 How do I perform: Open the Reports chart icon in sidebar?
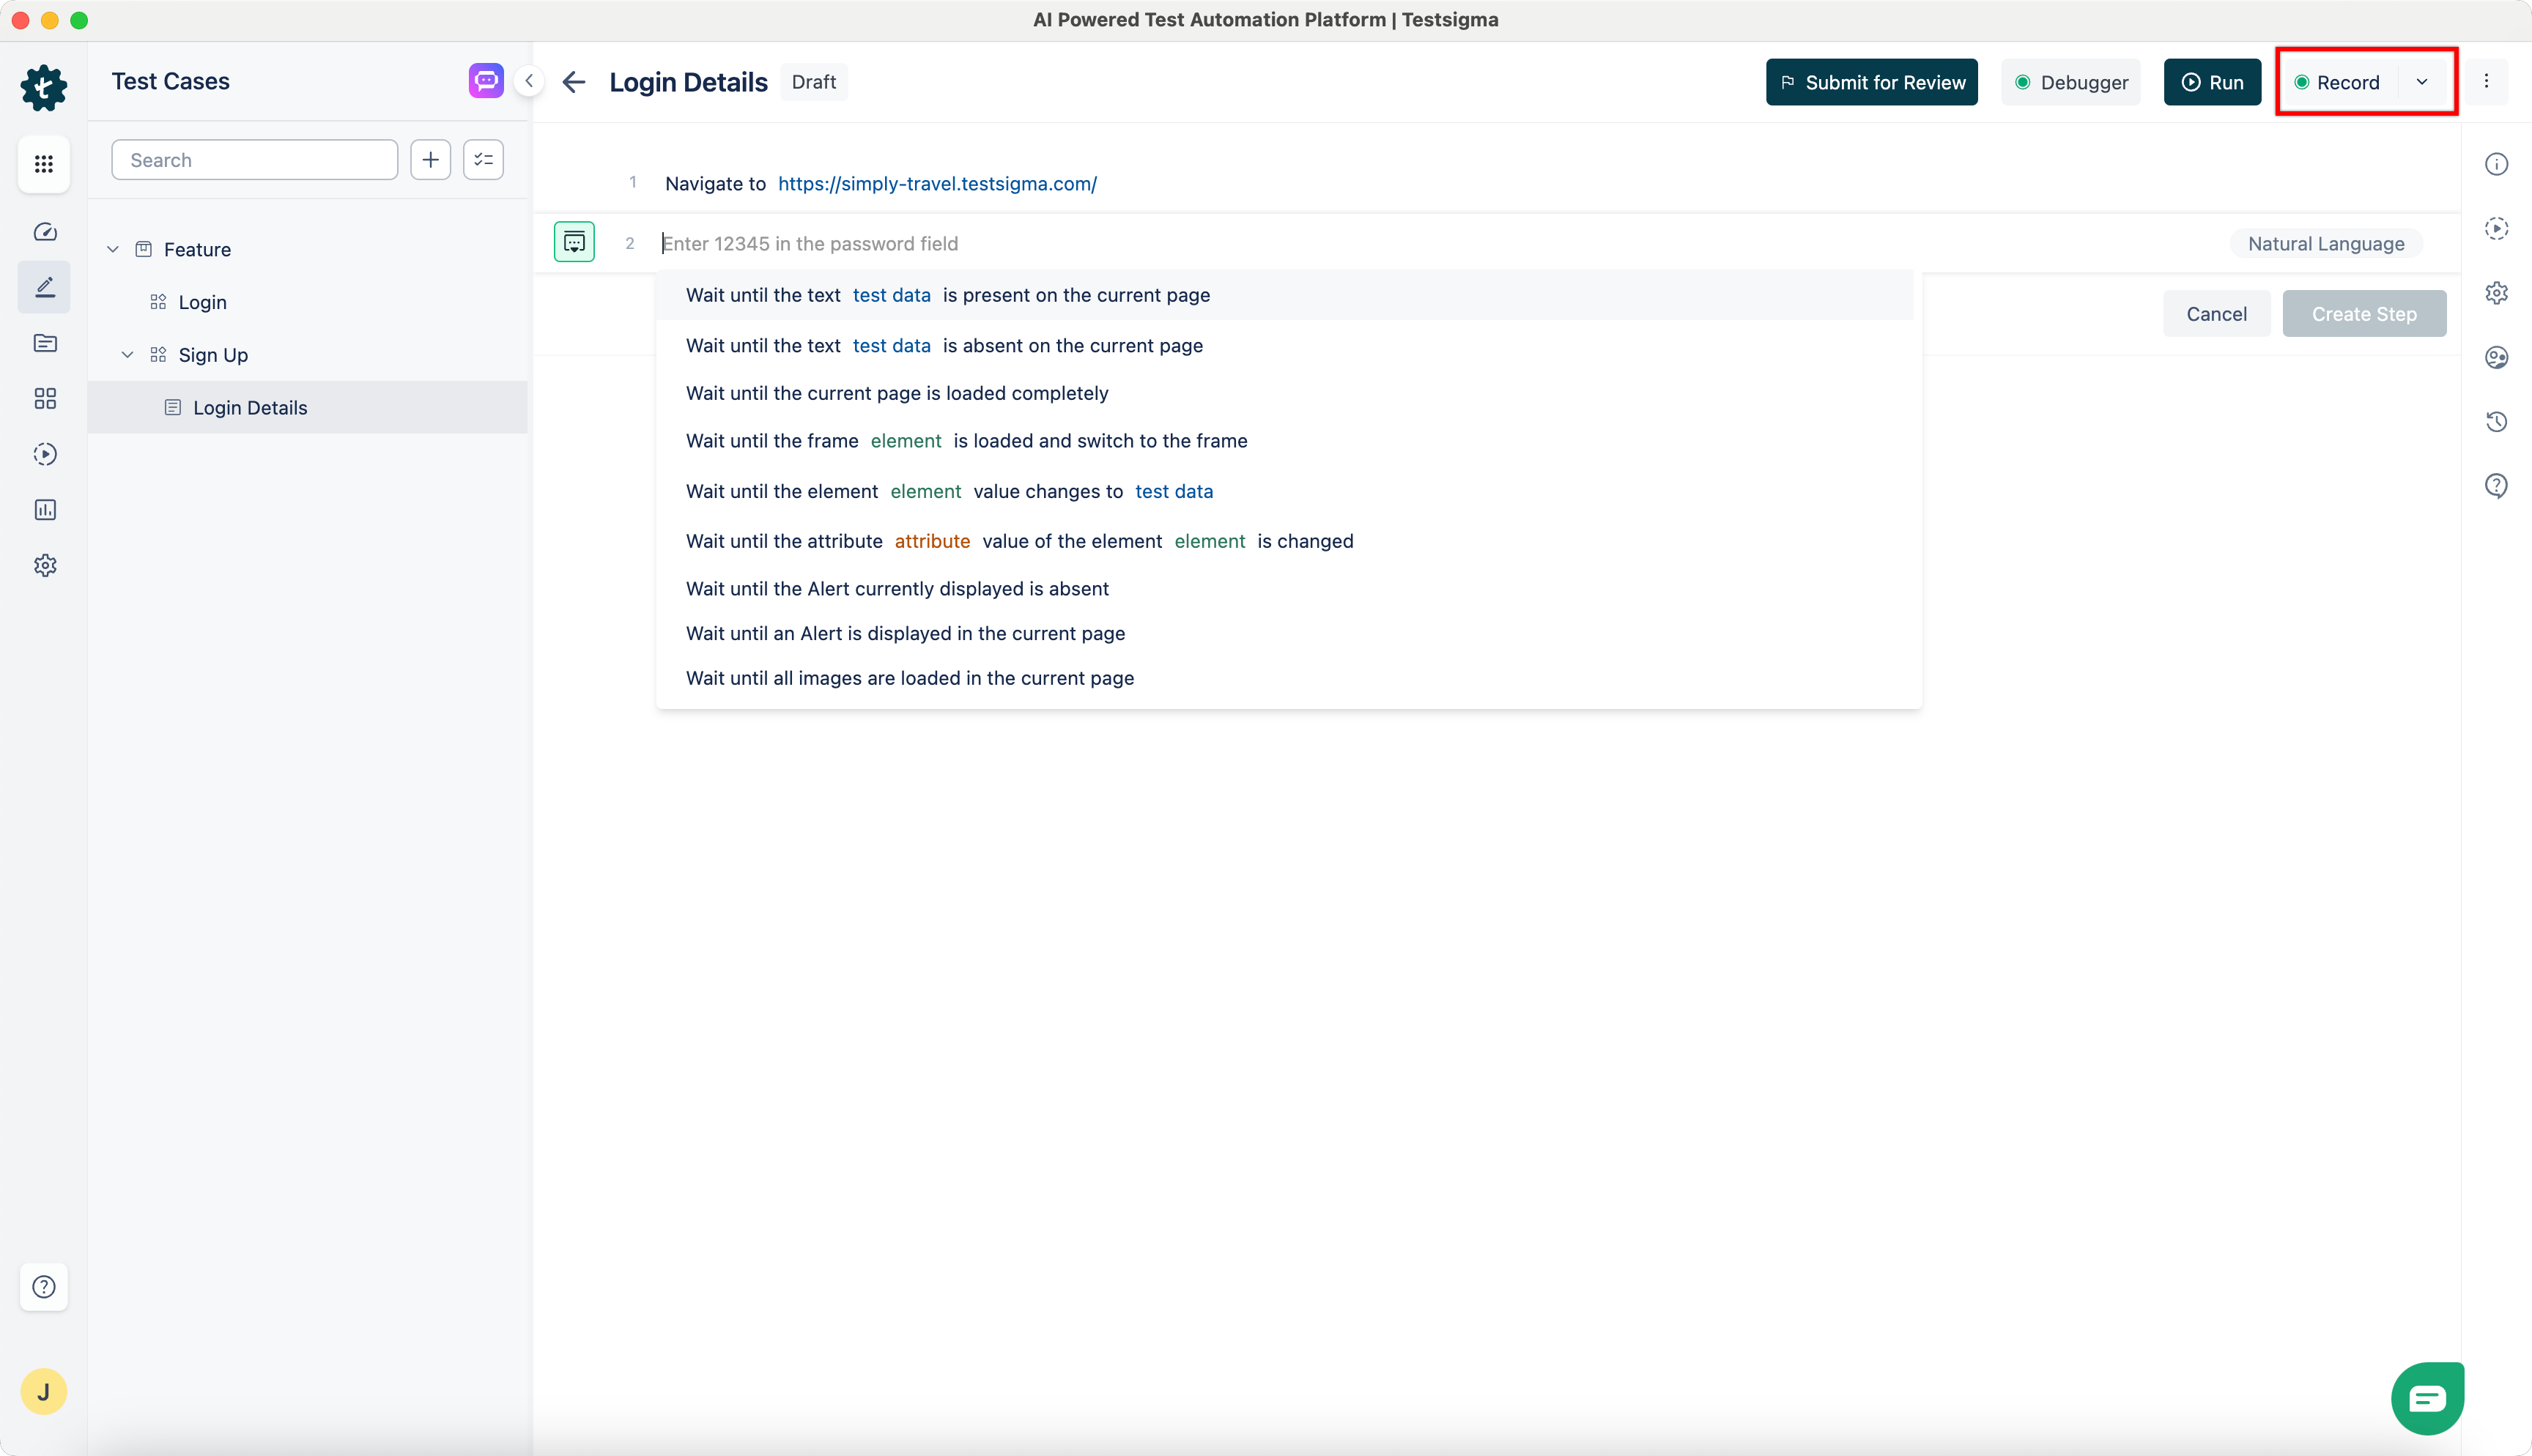click(44, 510)
